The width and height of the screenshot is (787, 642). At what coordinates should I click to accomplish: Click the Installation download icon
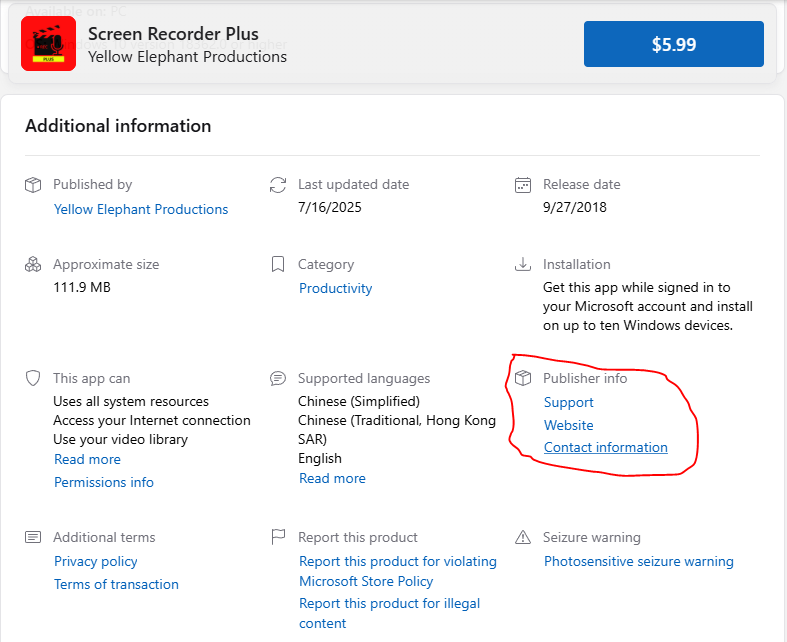tap(522, 264)
